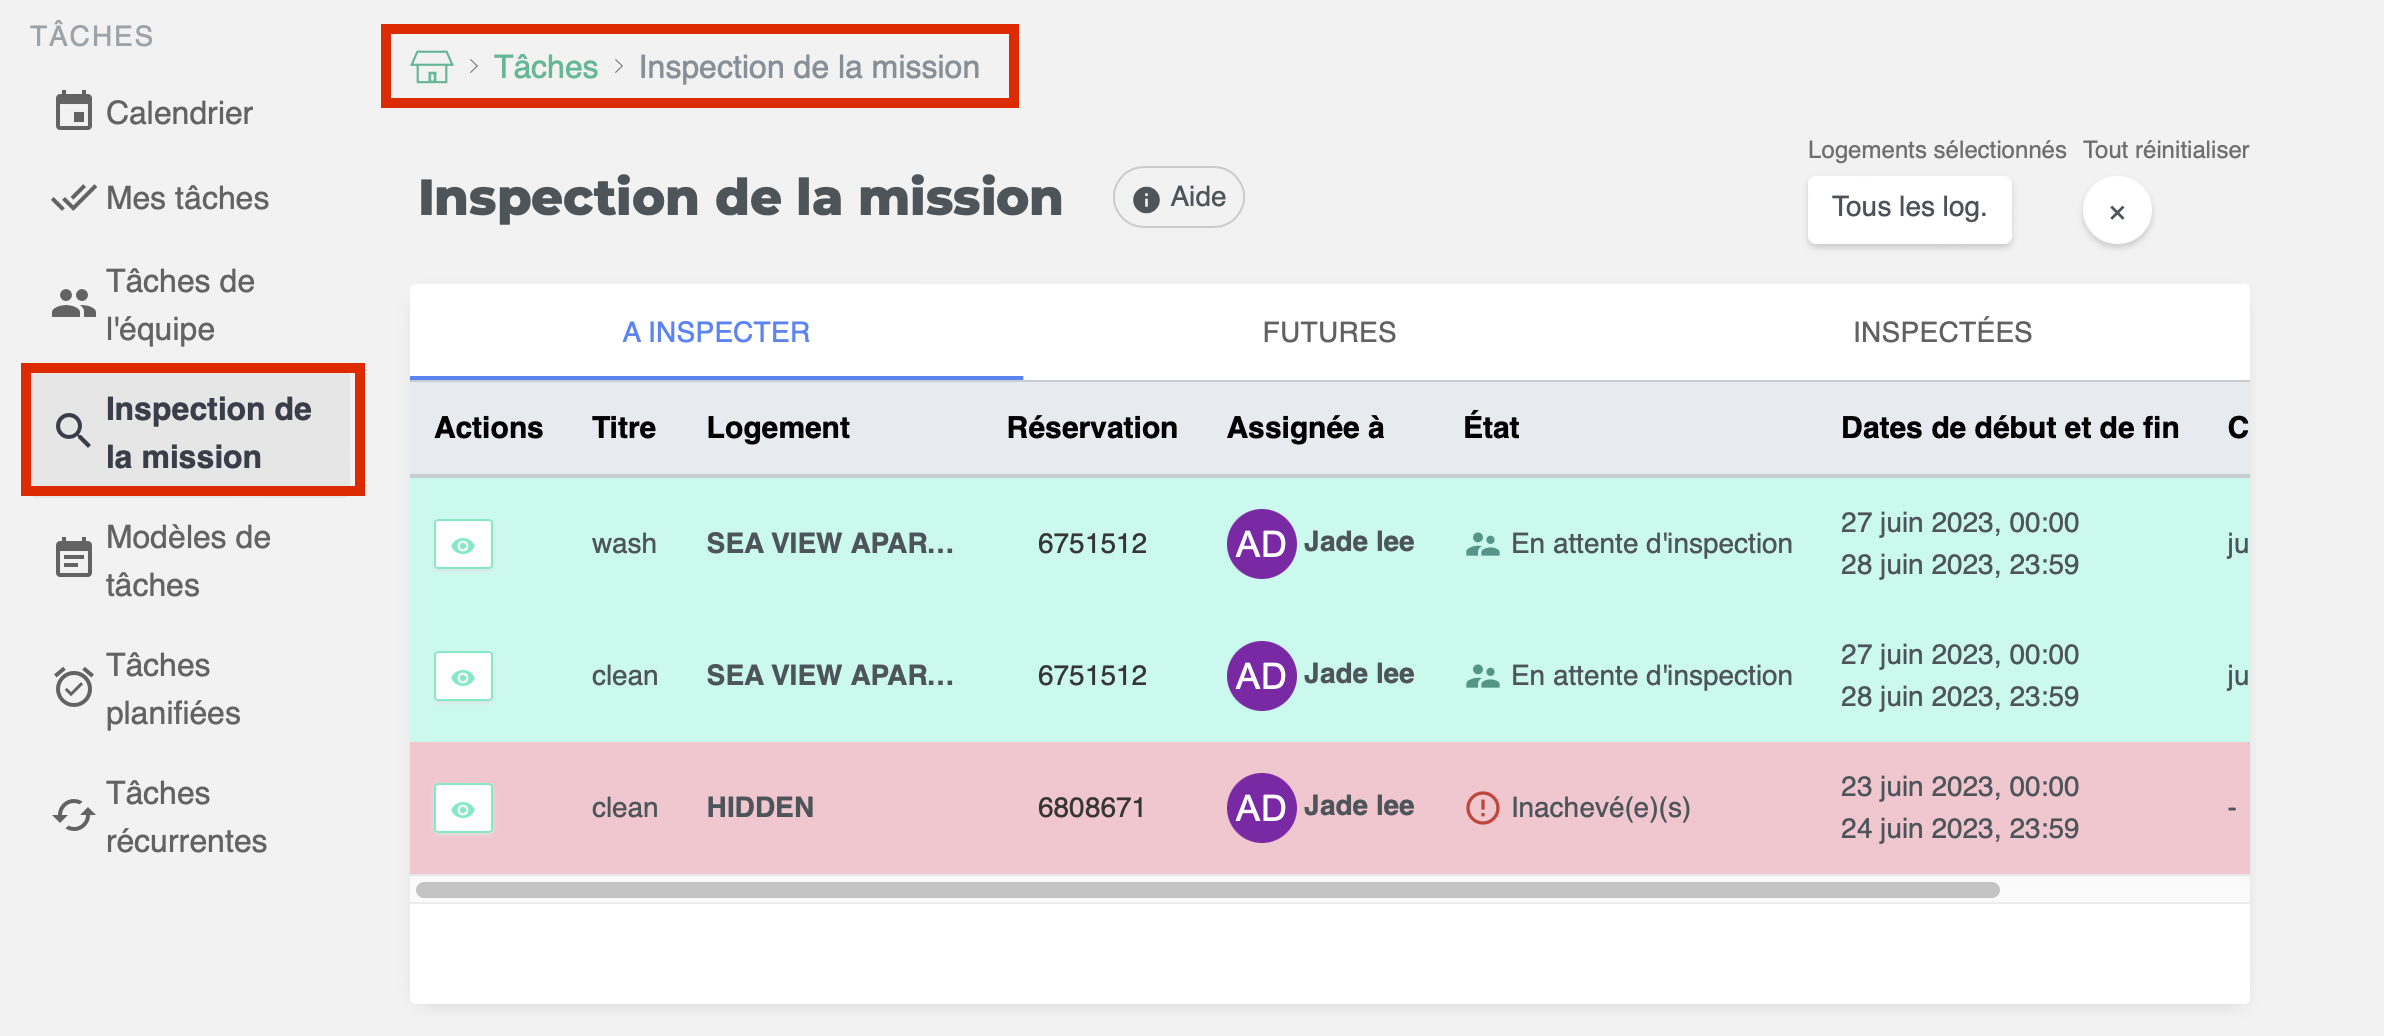
Task: Open the Tous les log. selector
Action: tap(1909, 208)
